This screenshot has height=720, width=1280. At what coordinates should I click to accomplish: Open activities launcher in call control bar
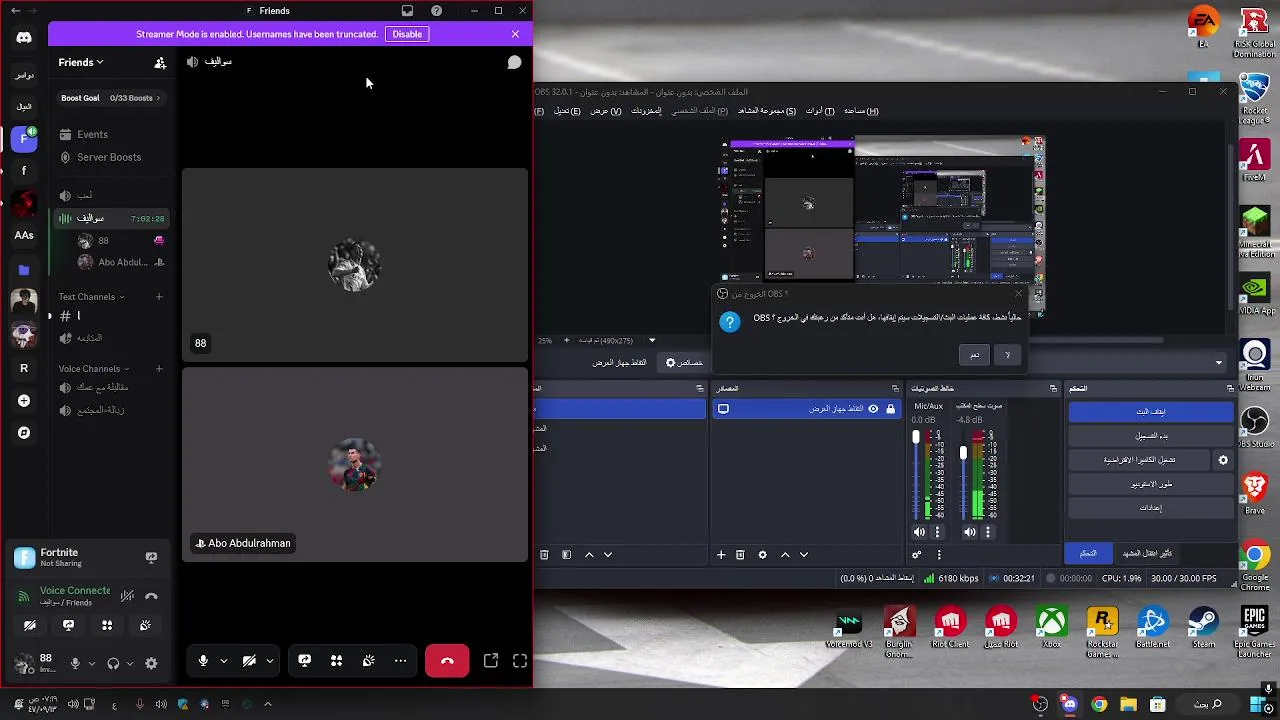click(337, 661)
